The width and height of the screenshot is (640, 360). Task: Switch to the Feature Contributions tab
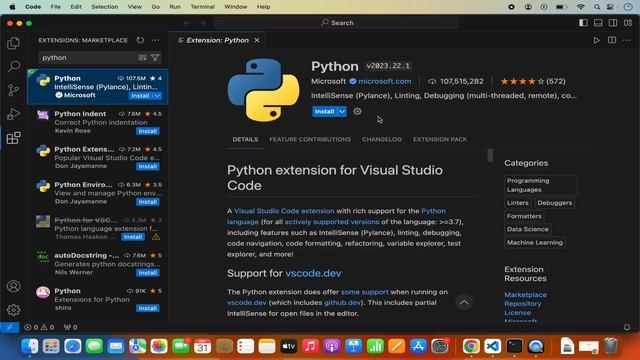point(310,139)
